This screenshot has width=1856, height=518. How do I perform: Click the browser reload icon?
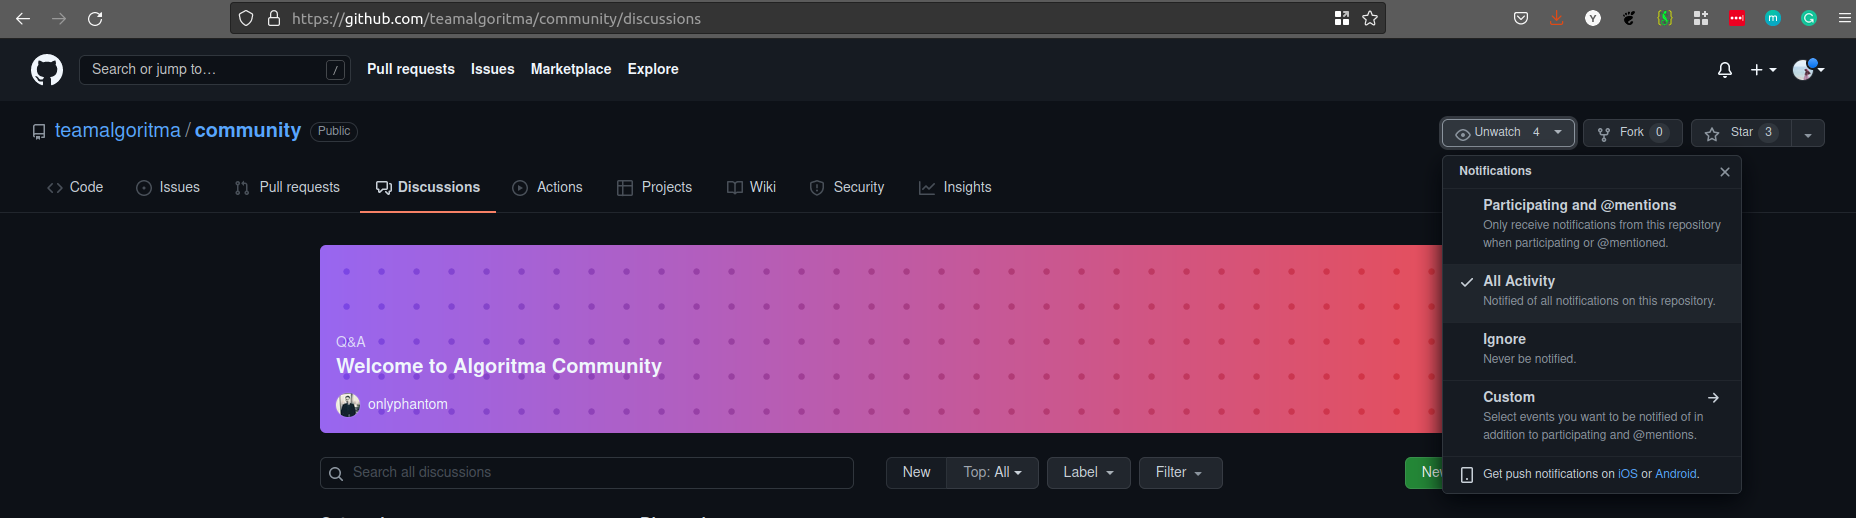click(95, 18)
